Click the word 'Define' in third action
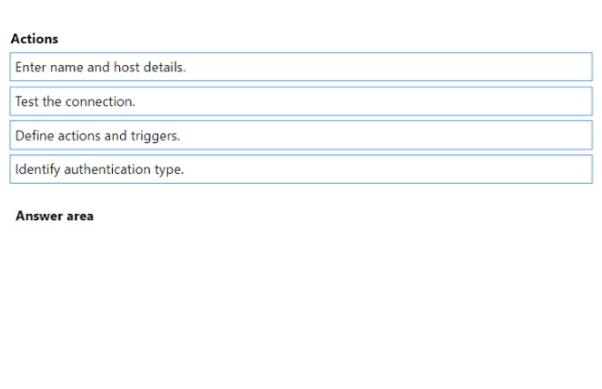 point(35,135)
